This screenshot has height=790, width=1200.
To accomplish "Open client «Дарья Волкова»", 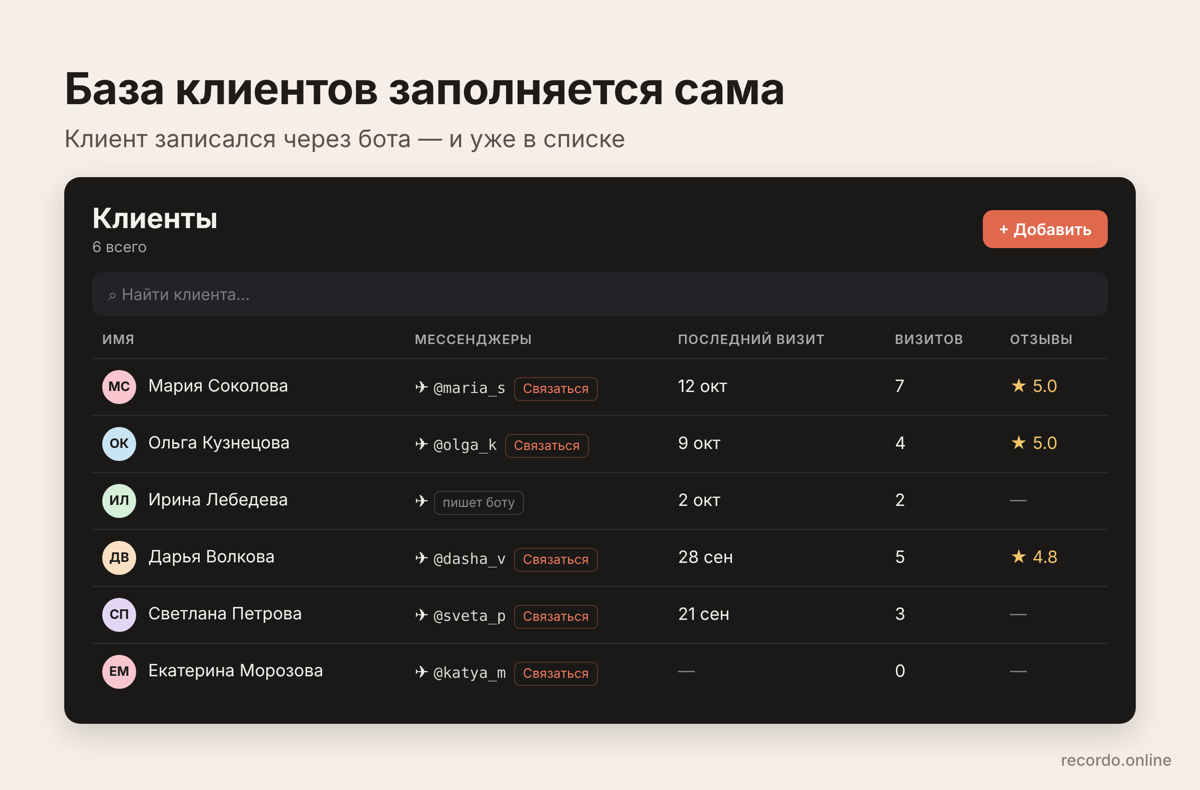I will (x=211, y=557).
